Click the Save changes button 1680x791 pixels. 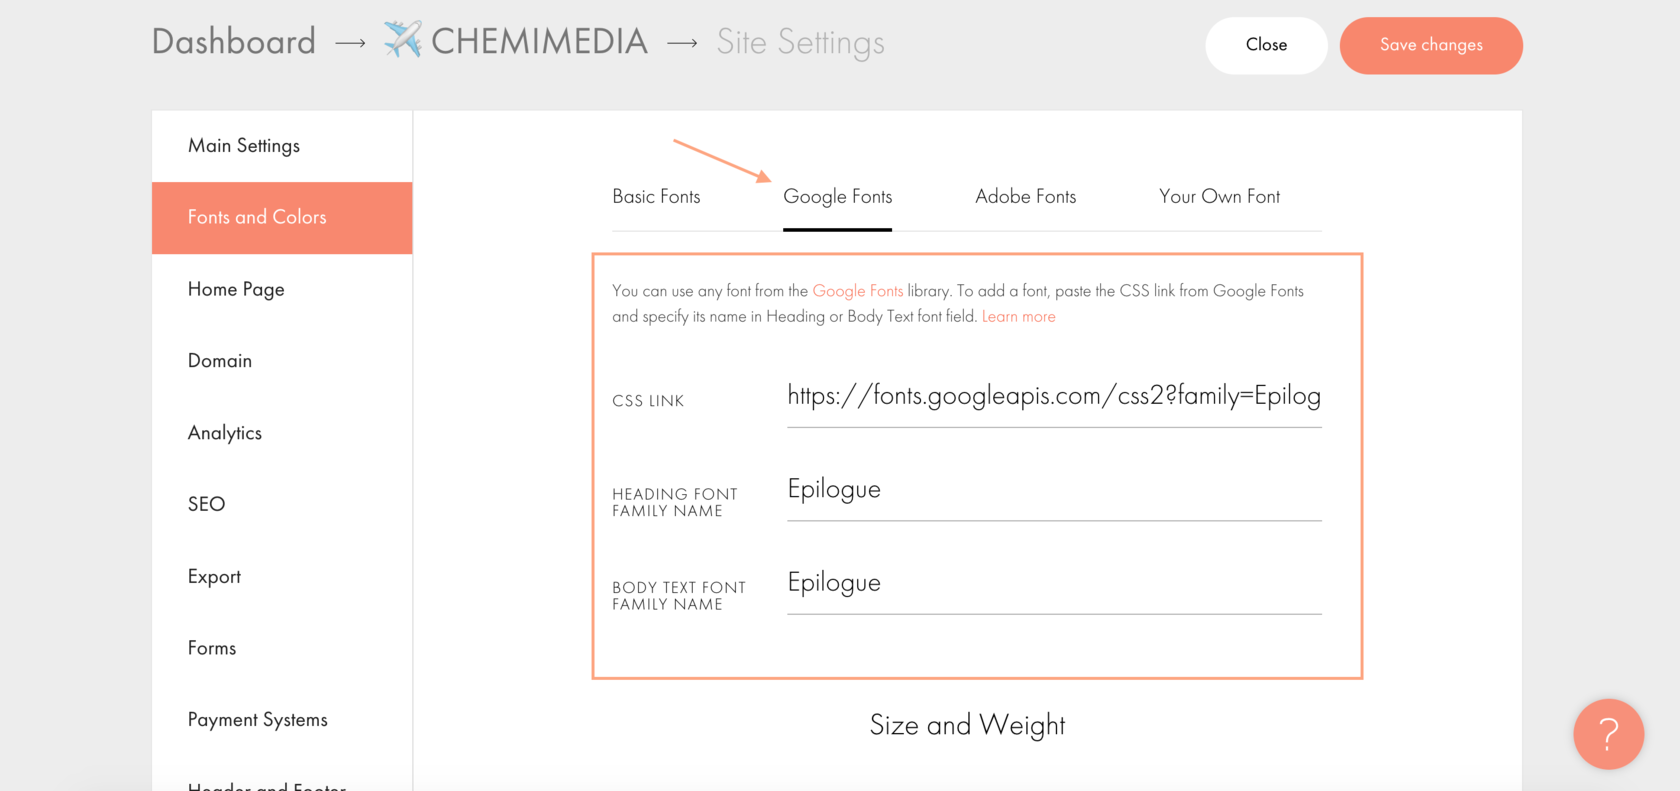point(1430,45)
